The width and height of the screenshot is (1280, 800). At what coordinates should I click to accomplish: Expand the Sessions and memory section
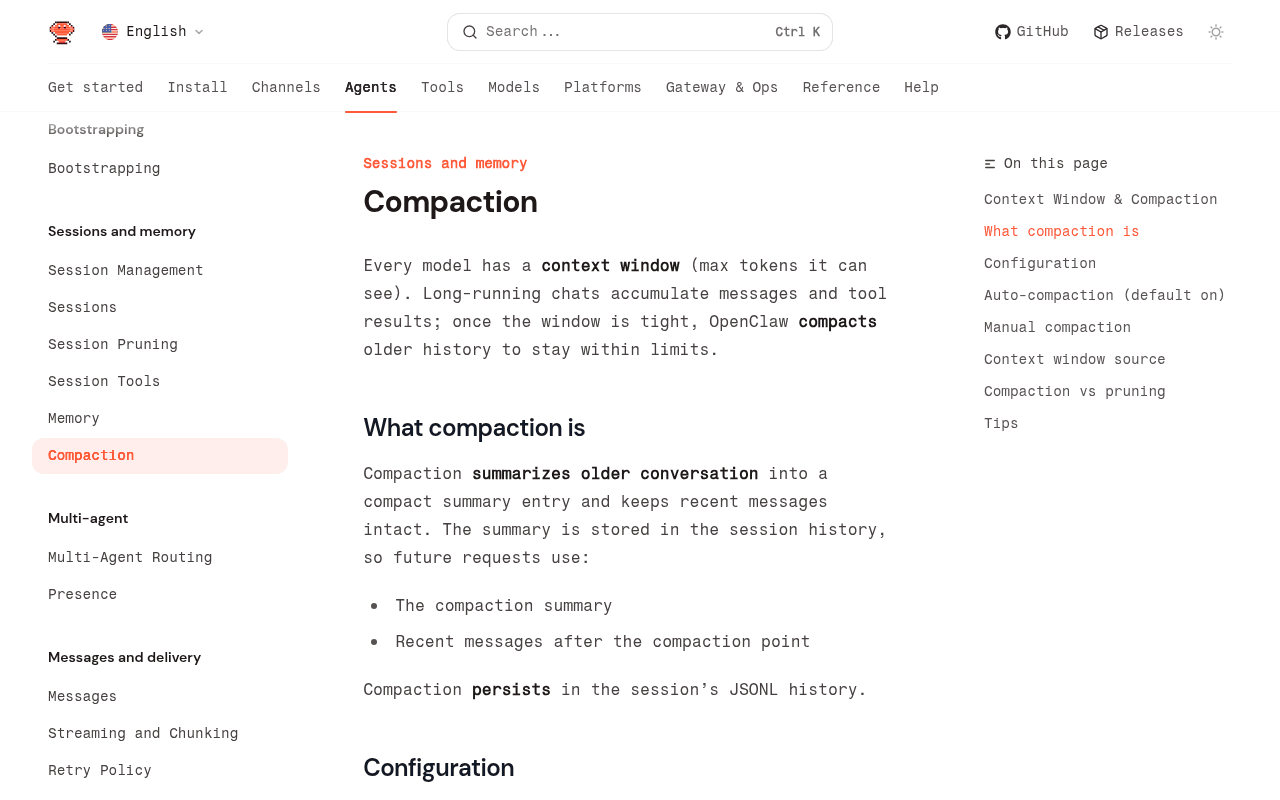coord(121,229)
